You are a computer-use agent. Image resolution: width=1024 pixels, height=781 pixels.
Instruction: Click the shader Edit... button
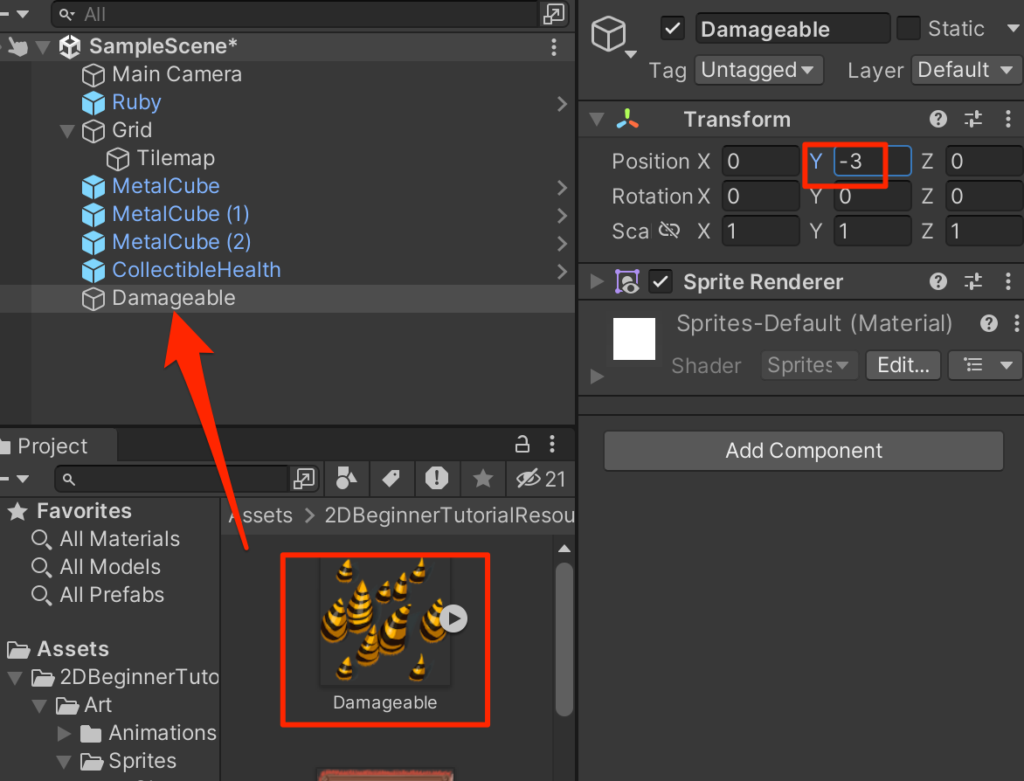(903, 365)
